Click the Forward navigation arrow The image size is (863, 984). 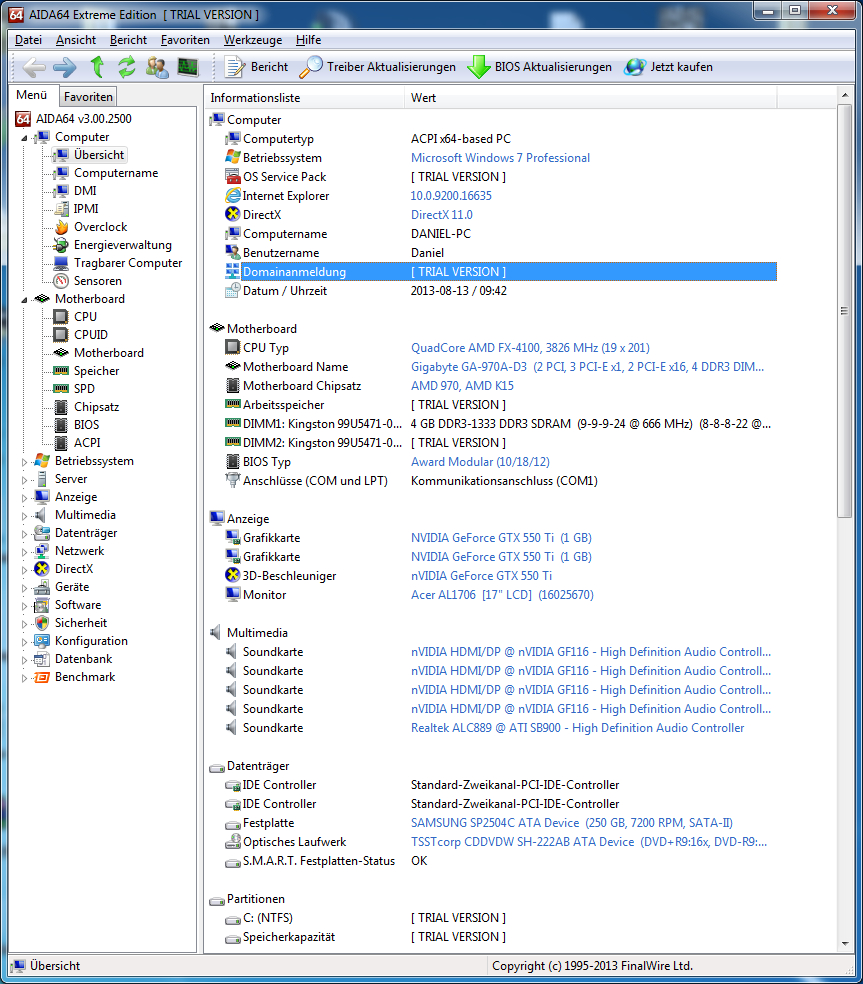point(64,67)
